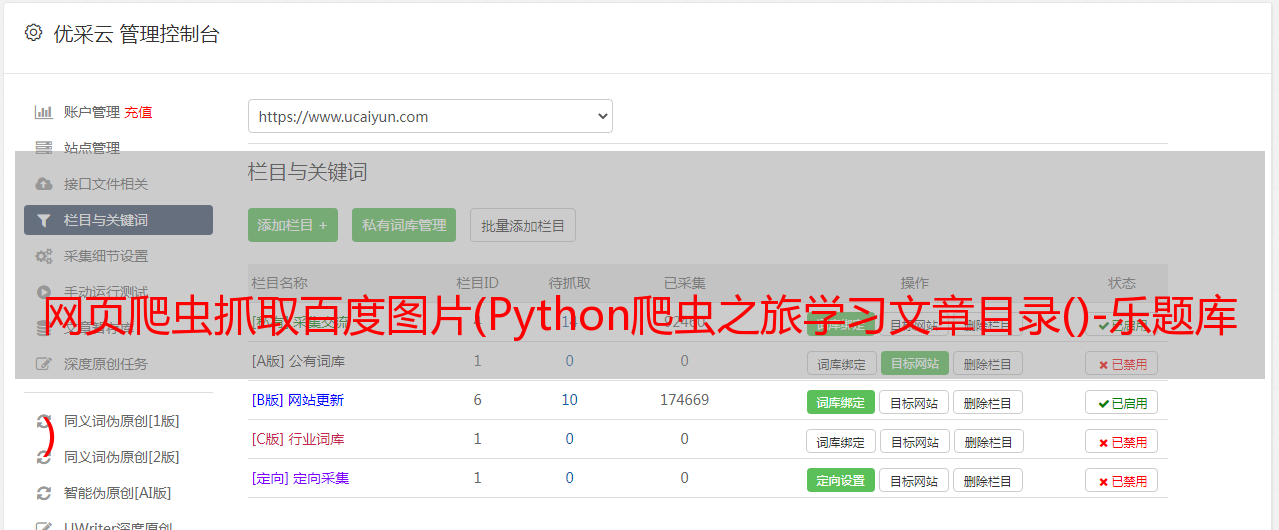Click the cloud icon for 接口文件相关
Viewport: 1279px width, 530px height.
pos(44,184)
